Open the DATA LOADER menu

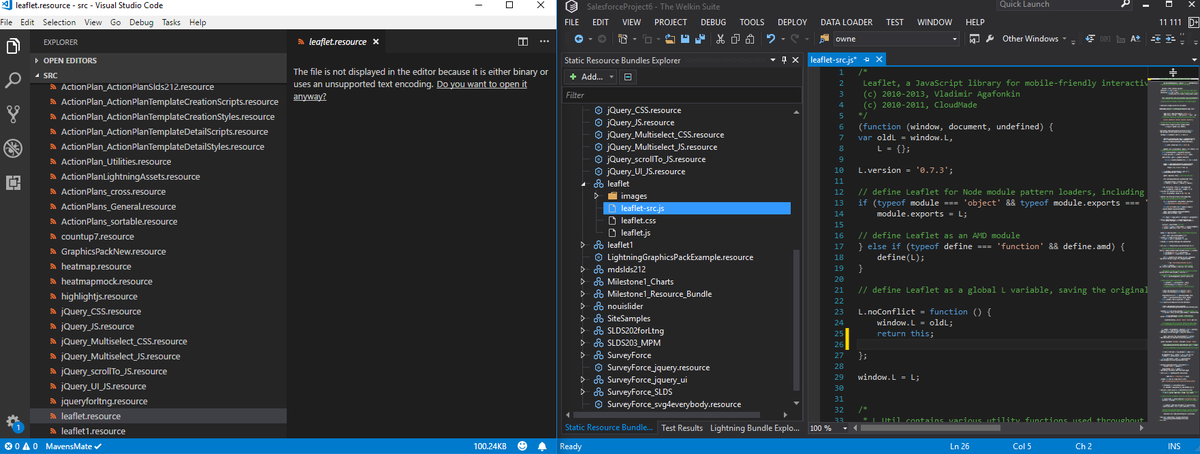pos(846,22)
